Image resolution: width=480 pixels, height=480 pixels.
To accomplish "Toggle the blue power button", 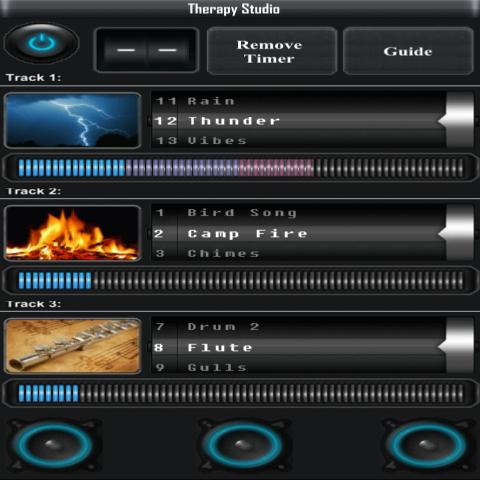I will coord(41,43).
